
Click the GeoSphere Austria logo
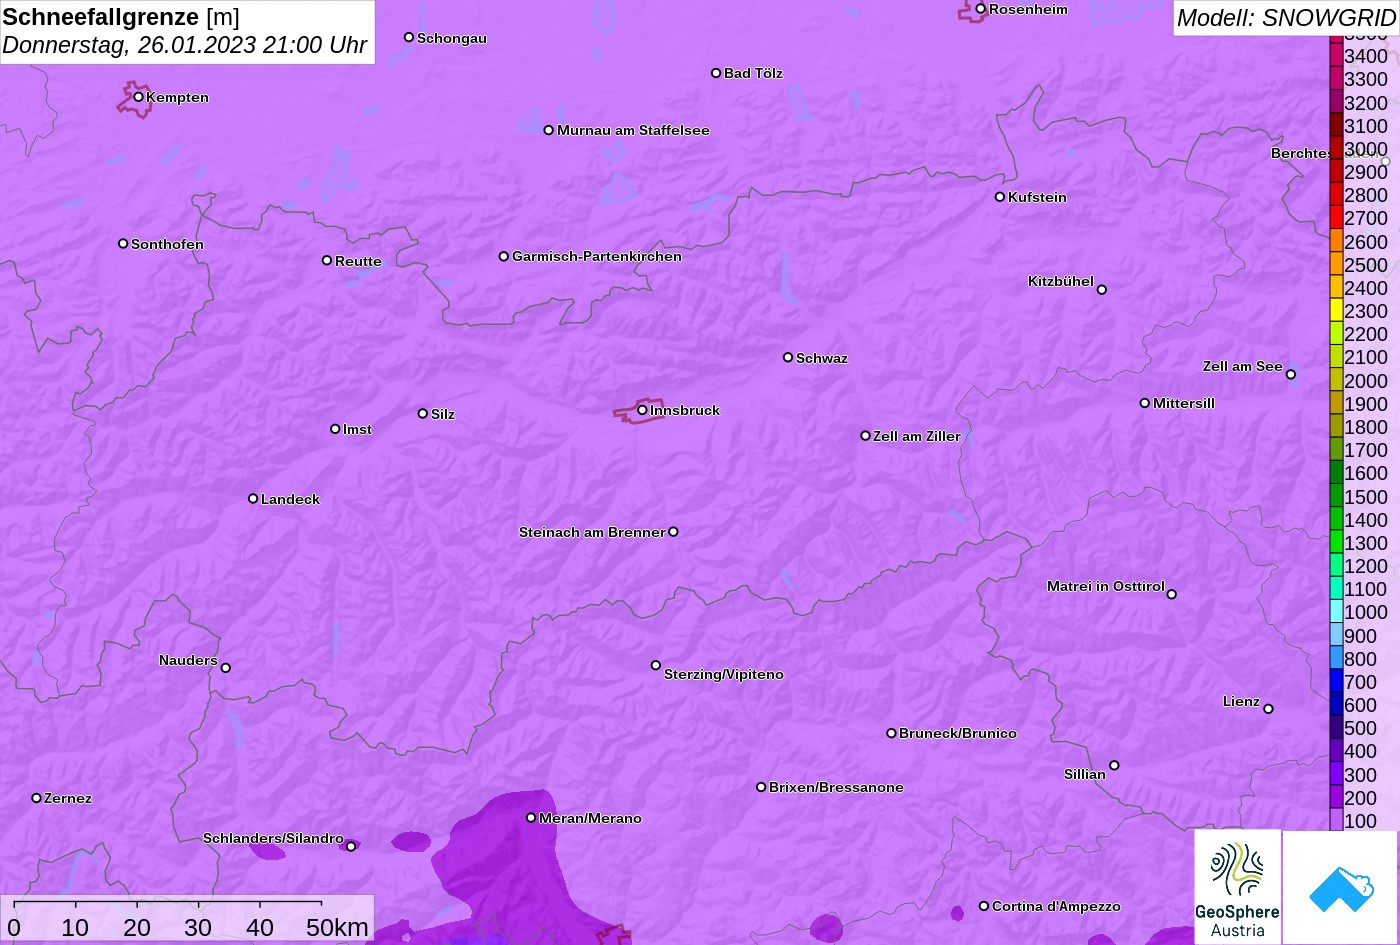[1237, 887]
